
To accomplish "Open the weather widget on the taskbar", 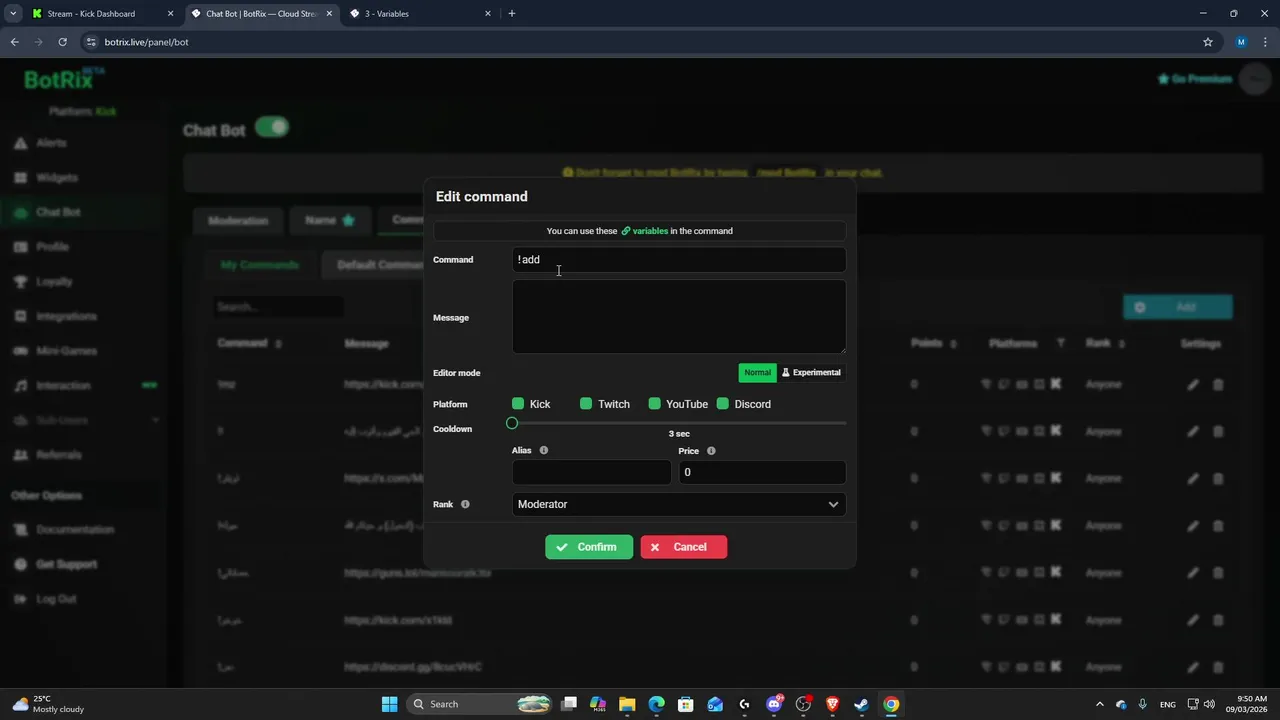I will click(48, 704).
